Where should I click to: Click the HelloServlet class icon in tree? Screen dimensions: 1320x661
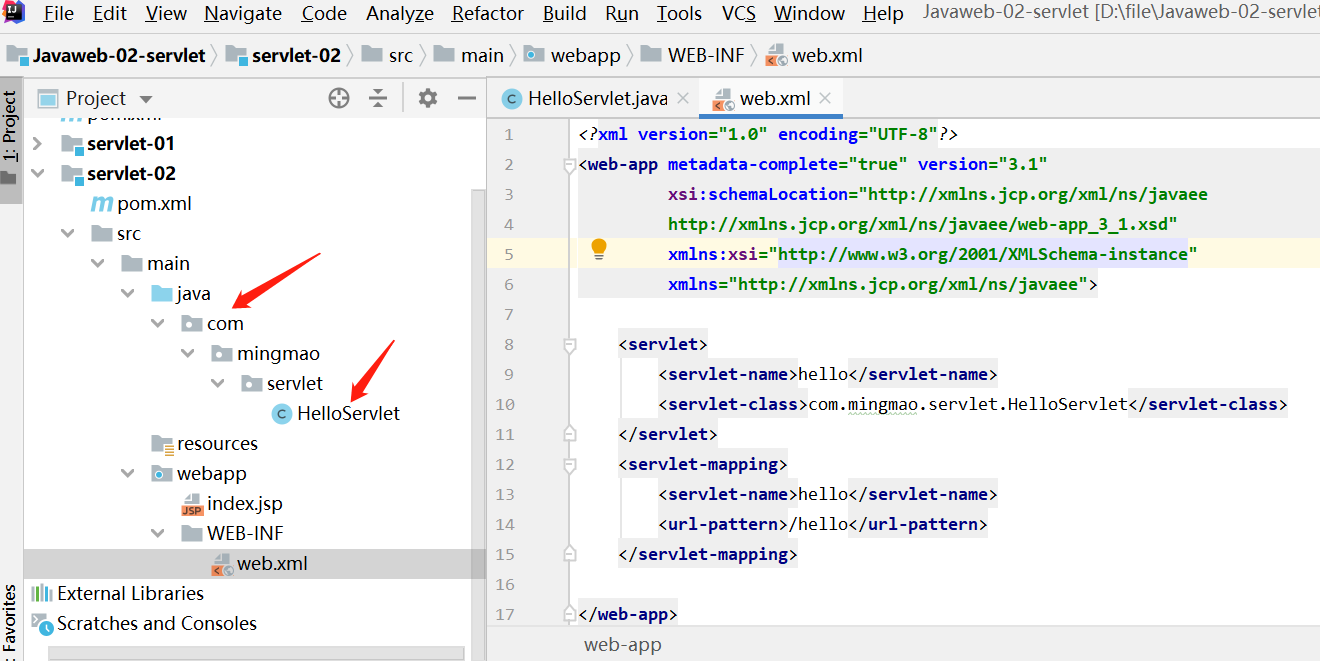[x=282, y=414]
